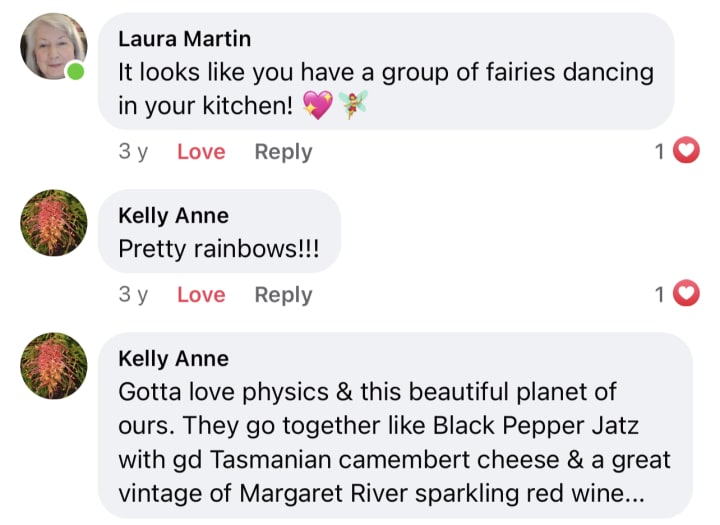View heart reaction icon on Pretty rainbows
The height and width of the screenshot is (525, 720).
pos(686,293)
